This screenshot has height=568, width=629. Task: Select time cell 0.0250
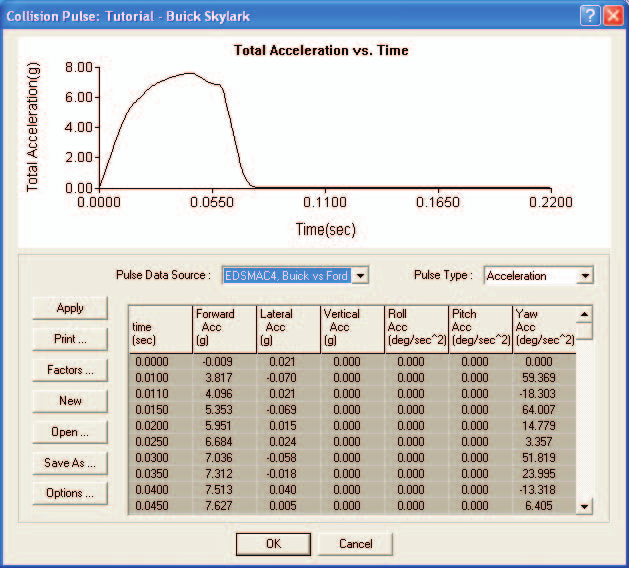click(x=160, y=442)
